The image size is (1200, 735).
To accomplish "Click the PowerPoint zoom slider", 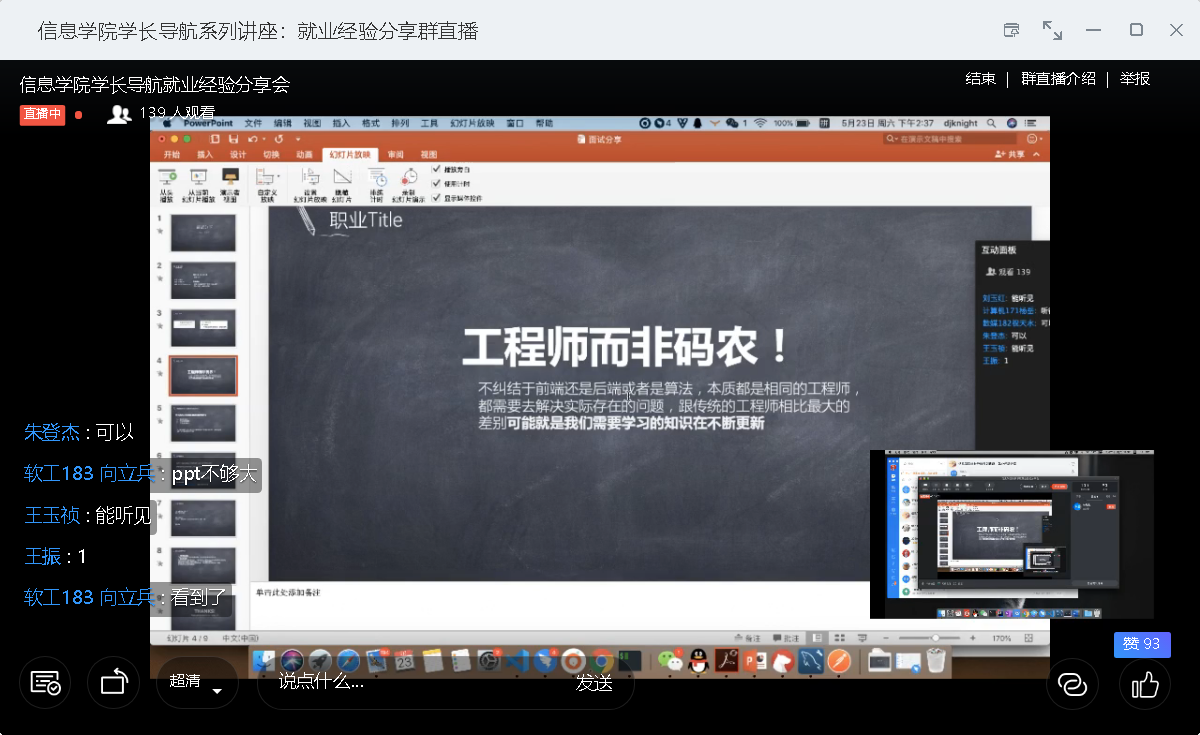I will (x=935, y=638).
